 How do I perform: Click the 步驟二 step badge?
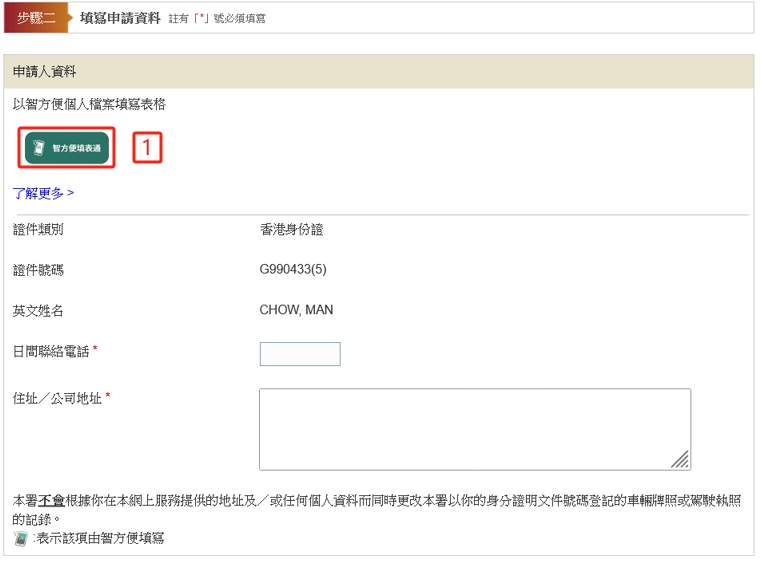36,18
